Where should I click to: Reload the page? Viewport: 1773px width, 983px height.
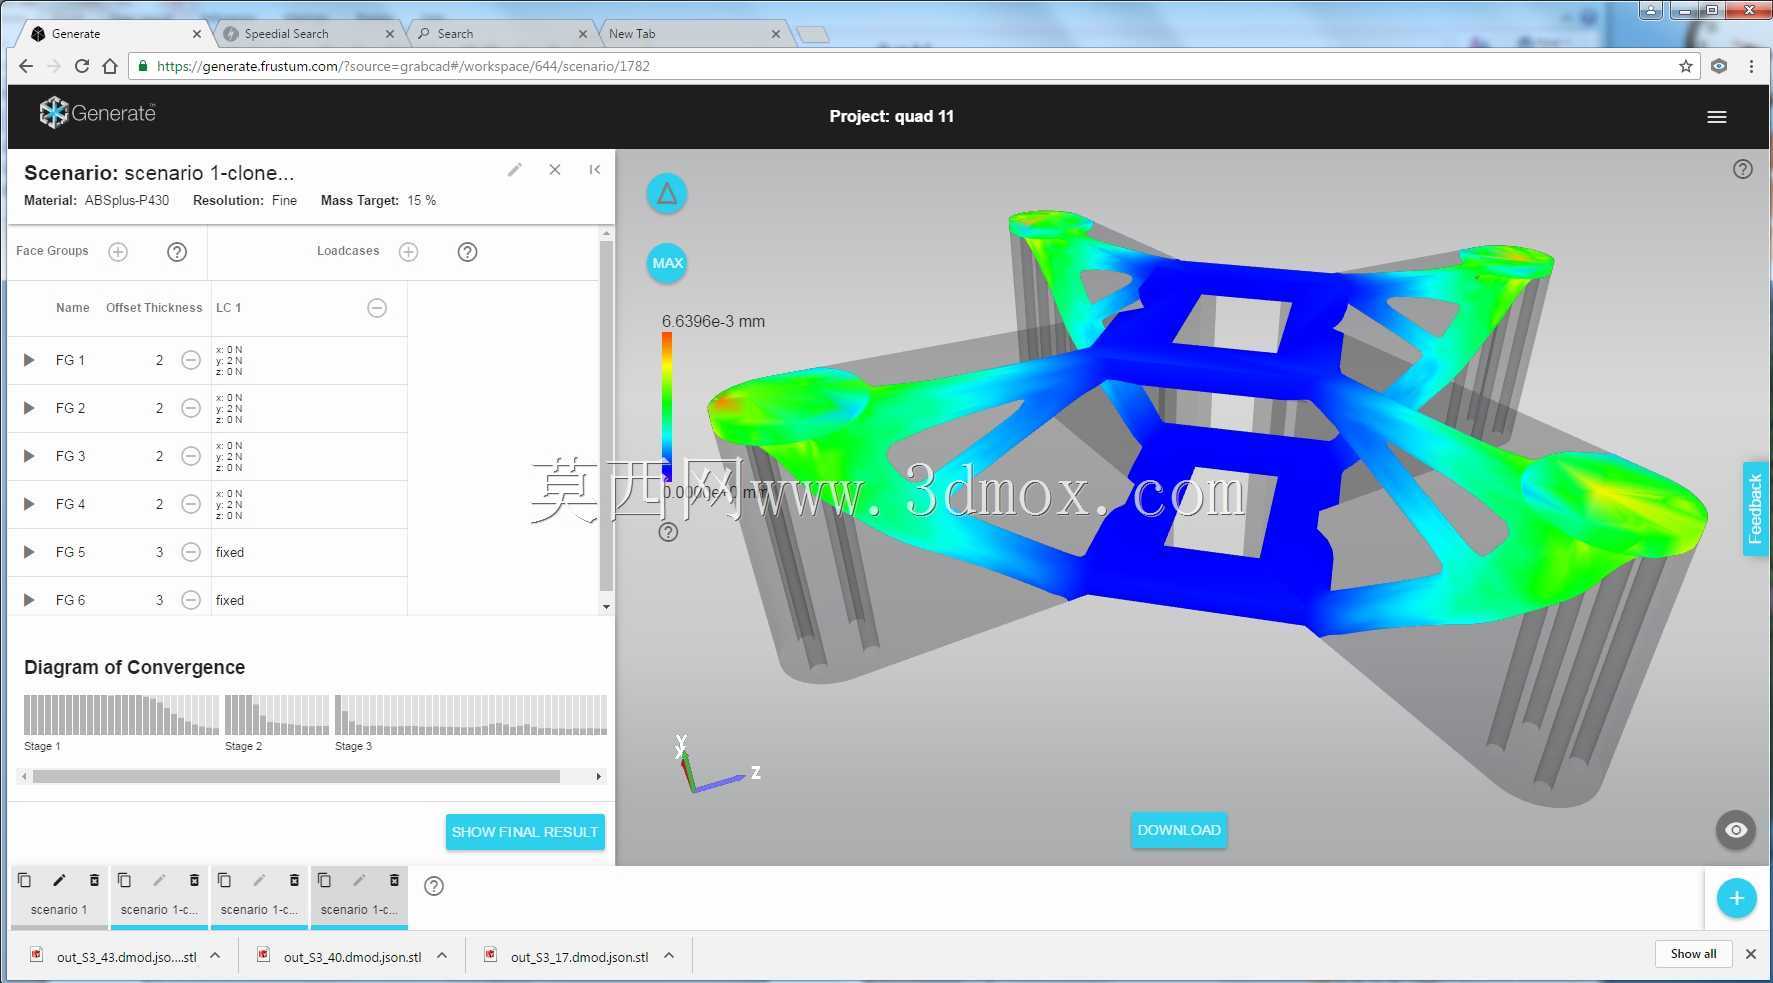tap(82, 66)
